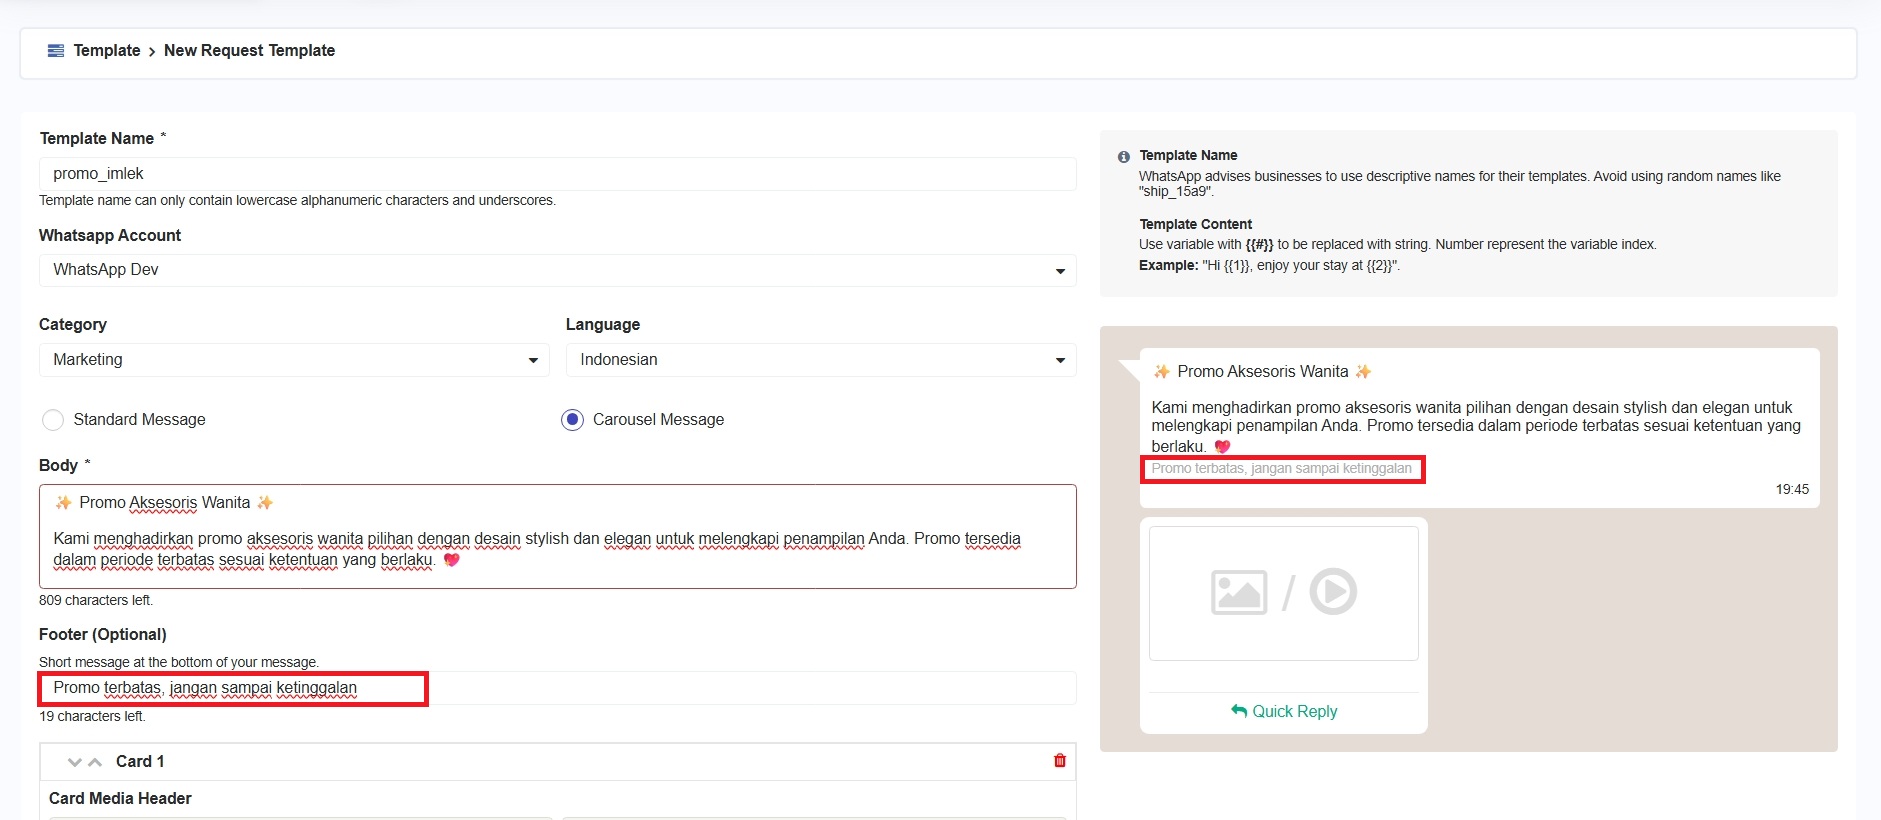This screenshot has height=820, width=1881.
Task: Move Card 1 up with chevron
Action: coord(95,762)
